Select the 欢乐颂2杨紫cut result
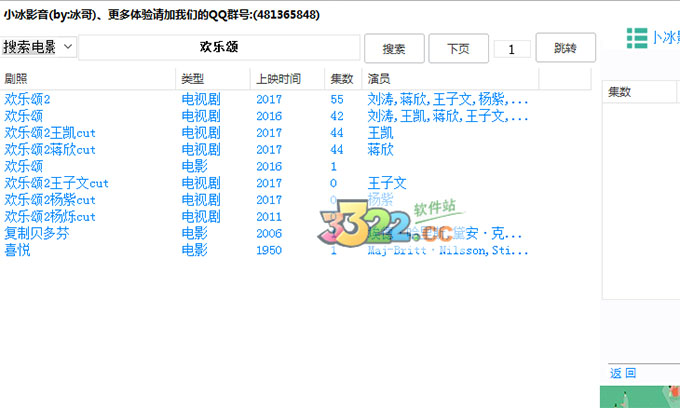Screen dimensions: 680x408 (x=50, y=200)
